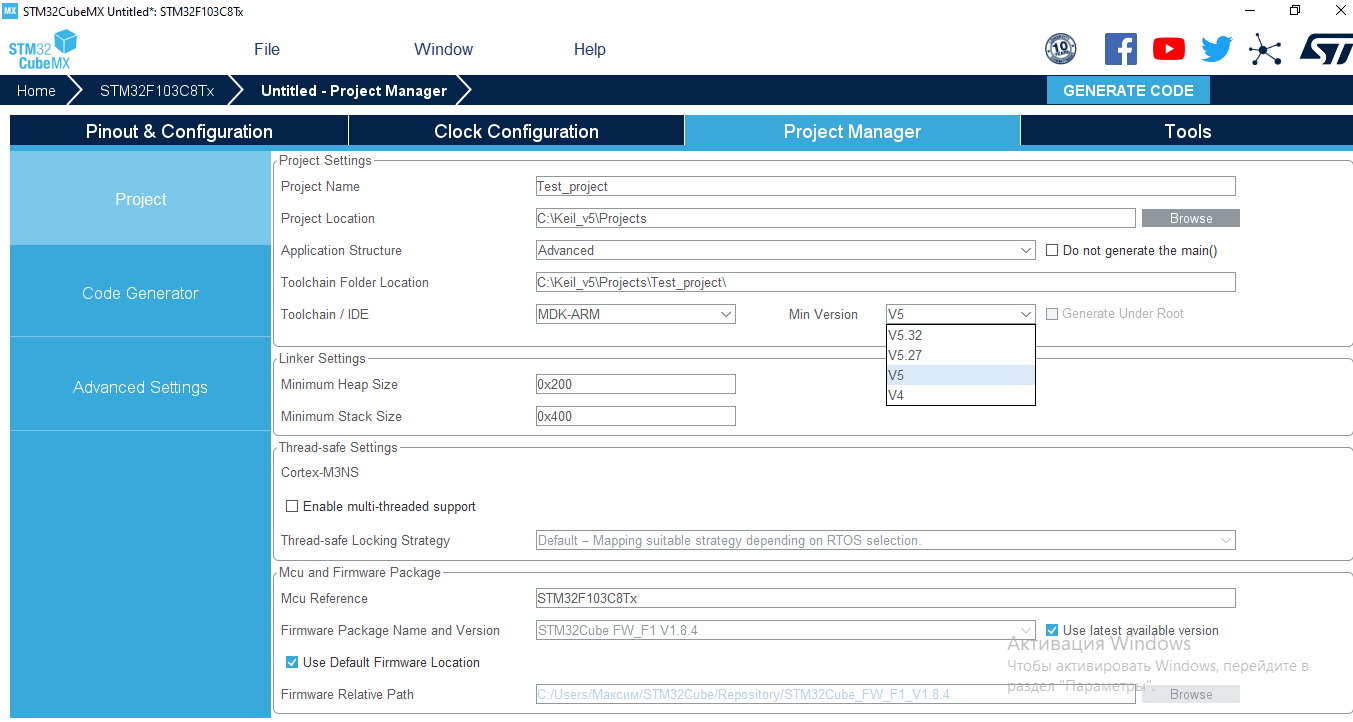Image resolution: width=1353 pixels, height=722 pixels.
Task: Toggle Enable multi-threaded support checkbox
Action: [292, 507]
